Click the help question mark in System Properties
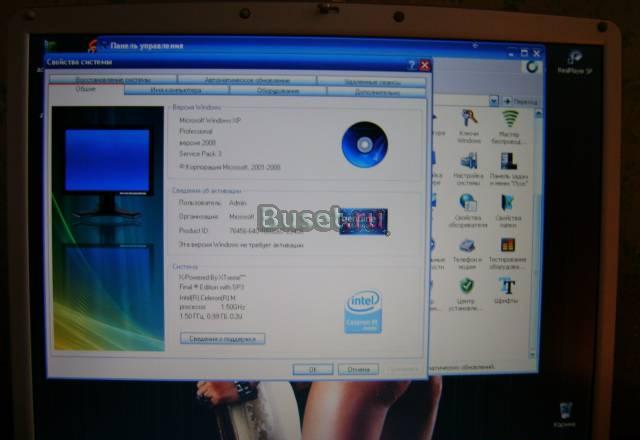 pos(412,65)
